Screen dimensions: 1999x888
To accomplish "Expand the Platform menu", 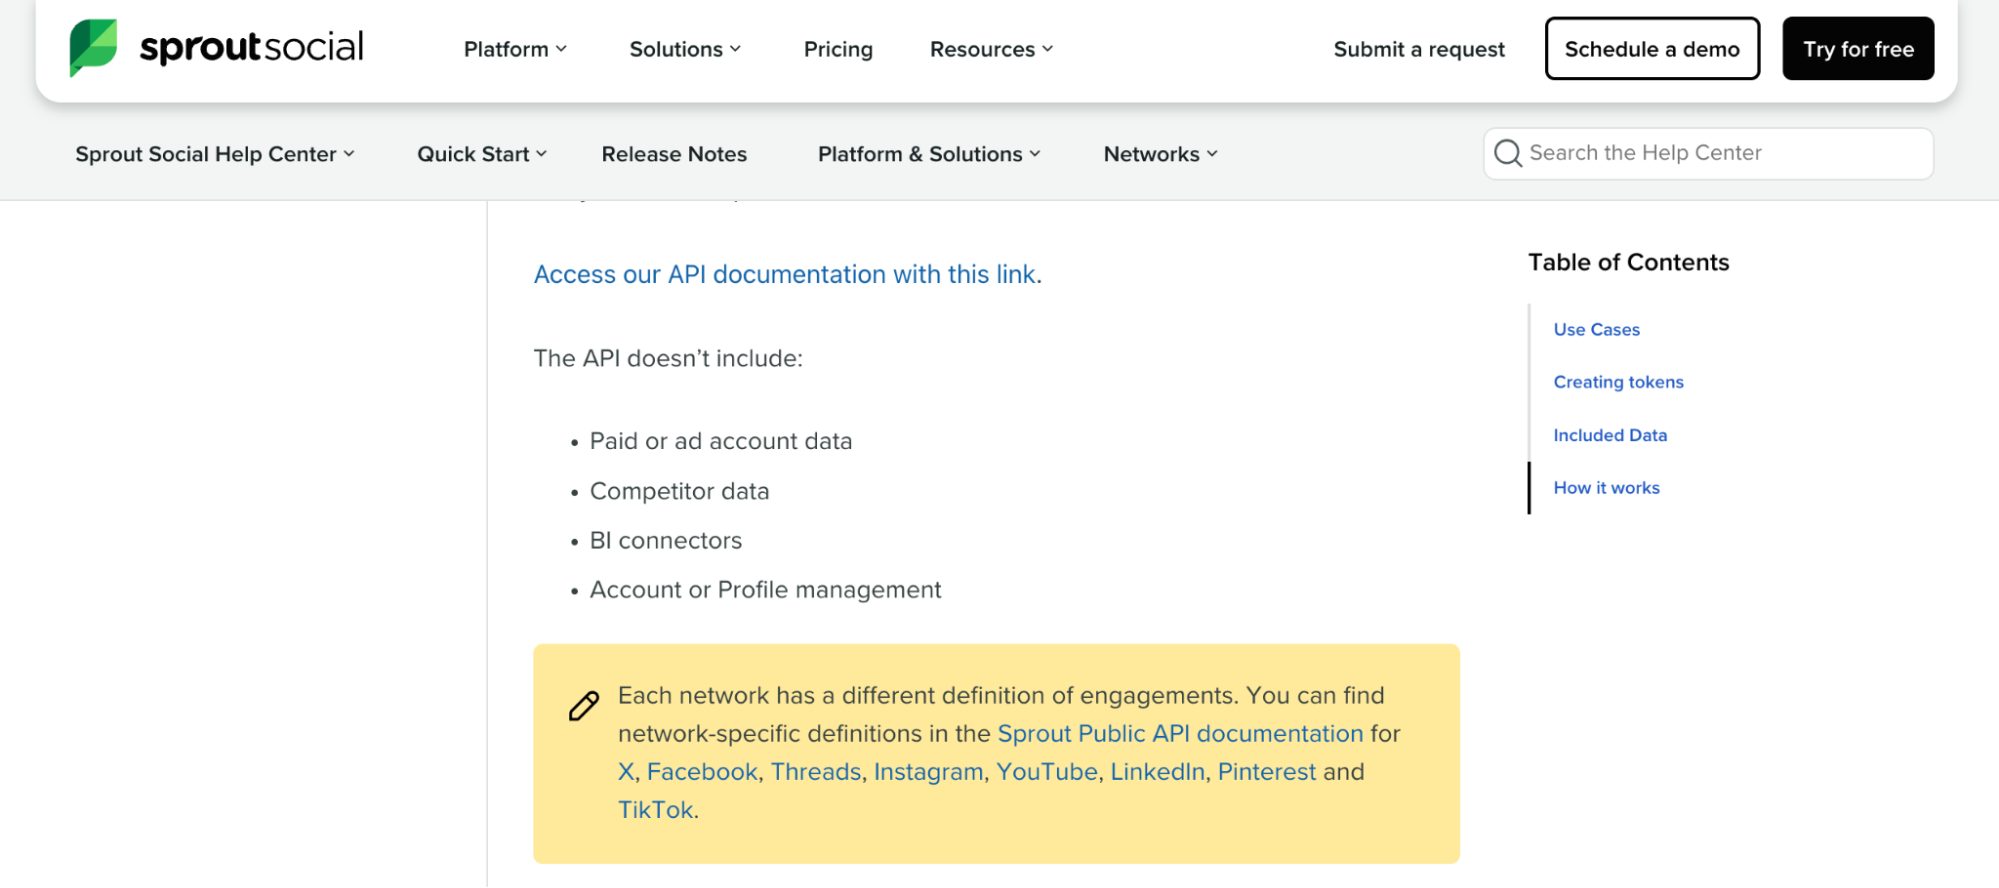I will [515, 49].
